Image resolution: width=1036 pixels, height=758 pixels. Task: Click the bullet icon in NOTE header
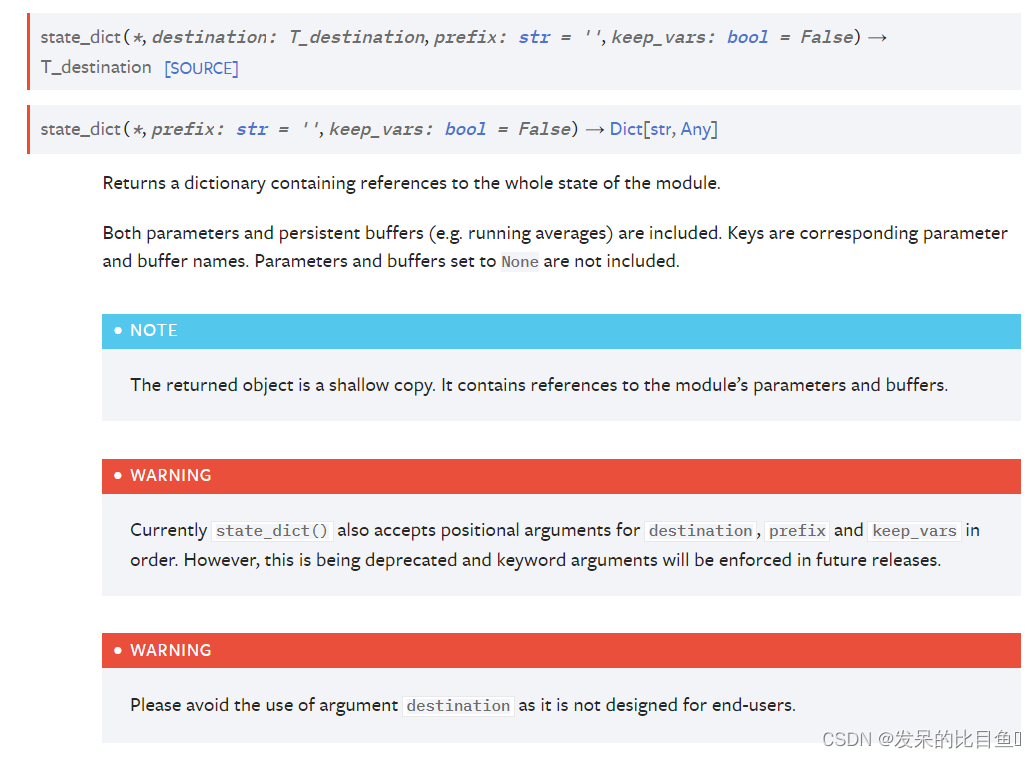click(x=118, y=331)
